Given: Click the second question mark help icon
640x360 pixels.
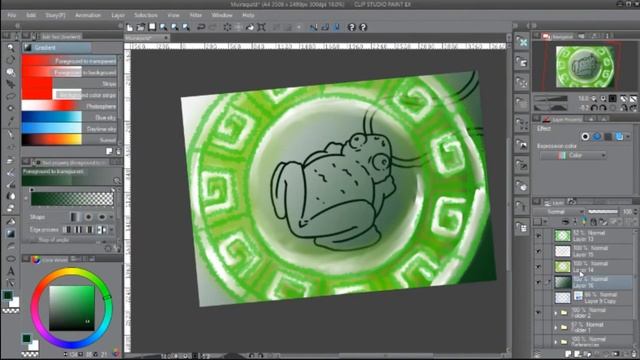Looking at the screenshot, I should tap(363, 27).
